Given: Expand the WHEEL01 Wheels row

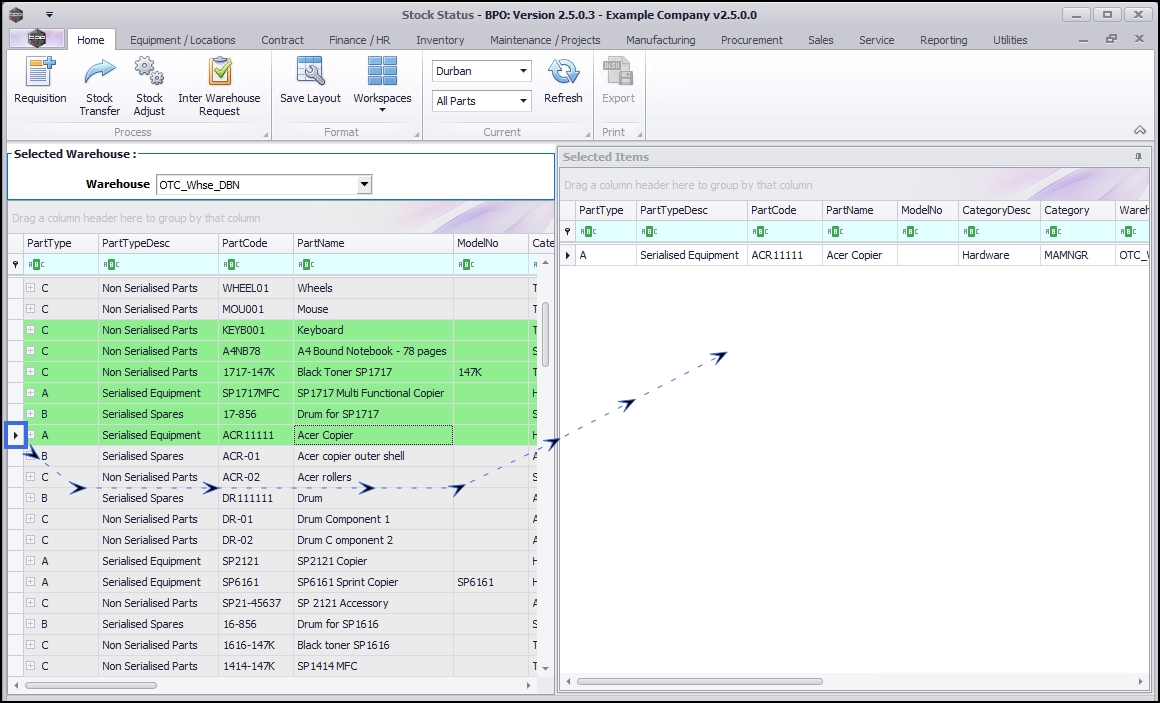Looking at the screenshot, I should [x=30, y=288].
